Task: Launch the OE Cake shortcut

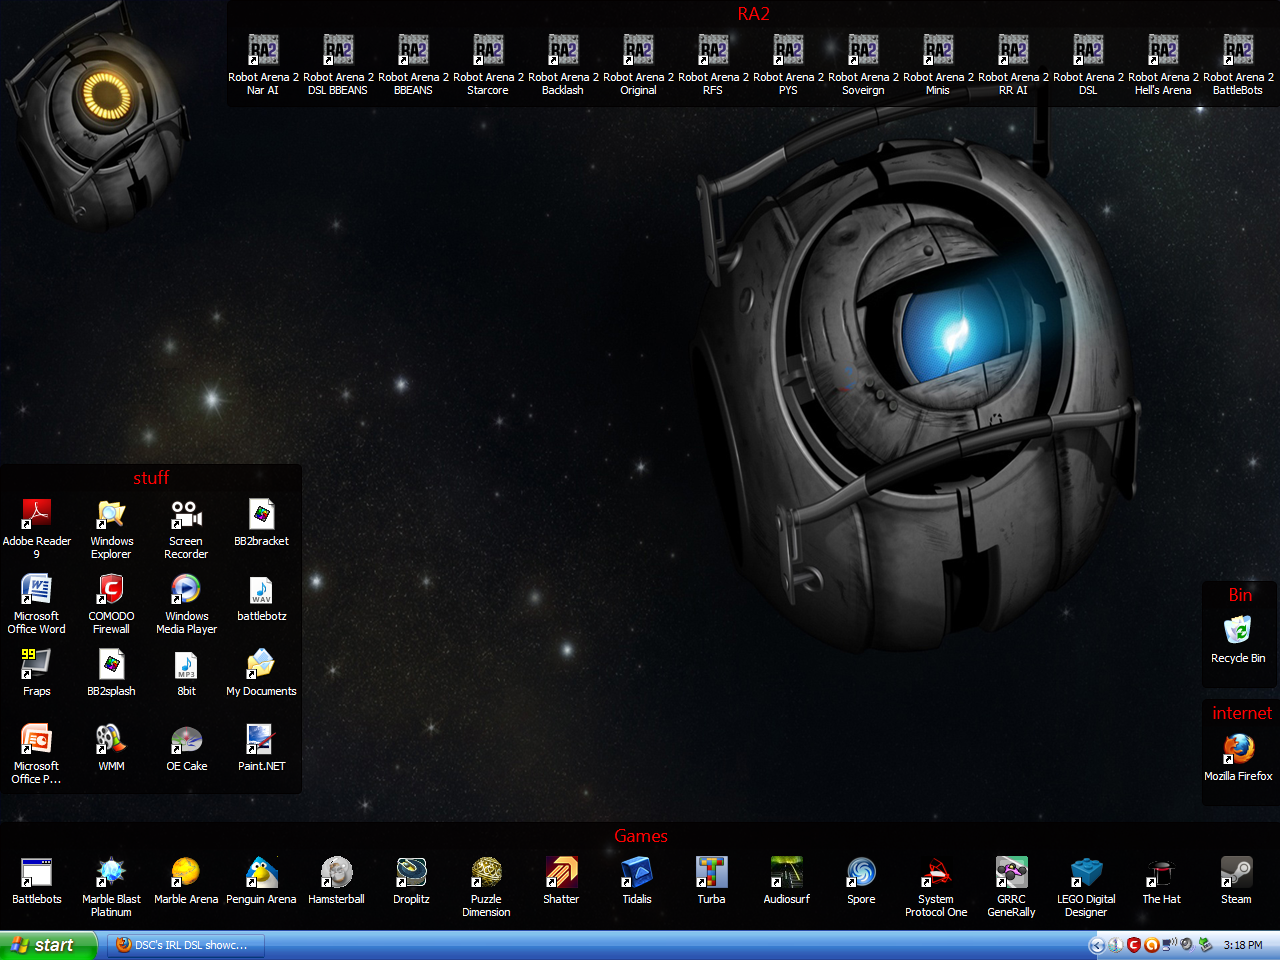Action: pyautogui.click(x=186, y=747)
